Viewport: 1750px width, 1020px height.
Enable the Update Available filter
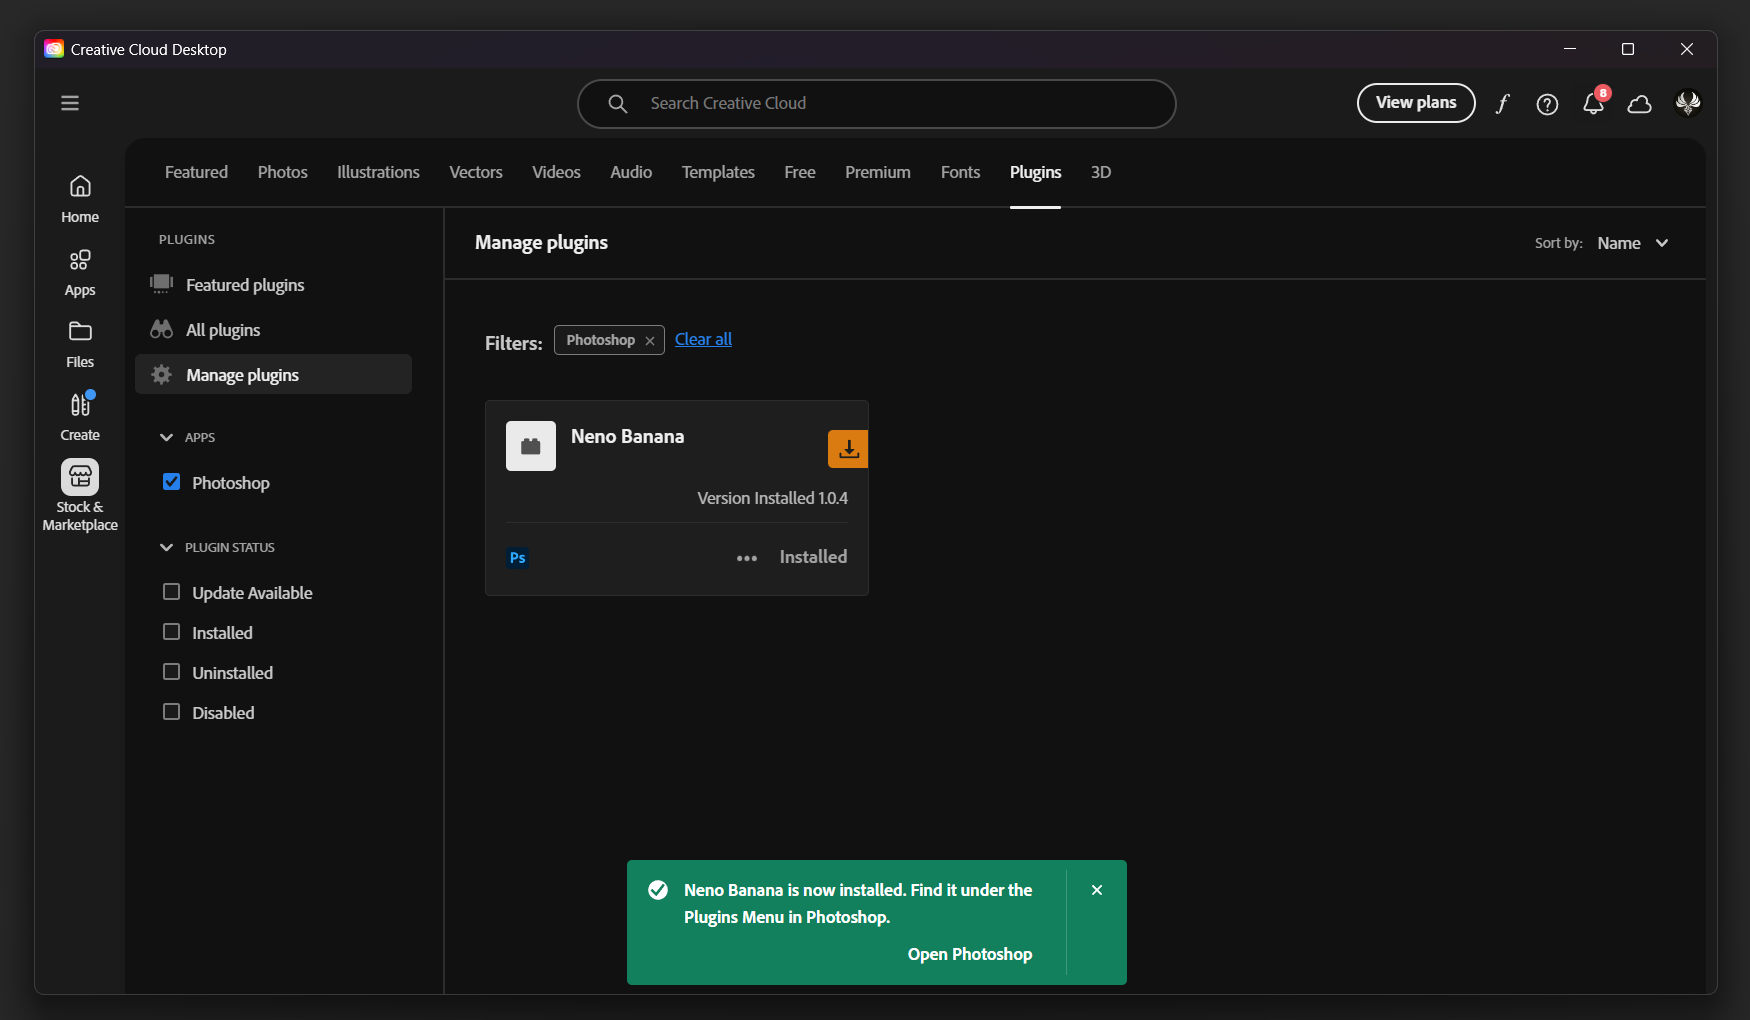click(x=172, y=592)
